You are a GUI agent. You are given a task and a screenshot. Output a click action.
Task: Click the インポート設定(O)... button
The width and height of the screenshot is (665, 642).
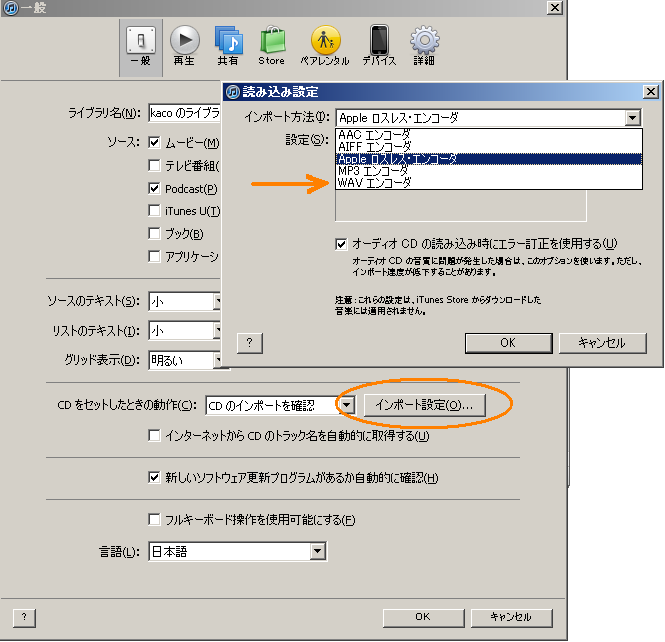point(425,405)
